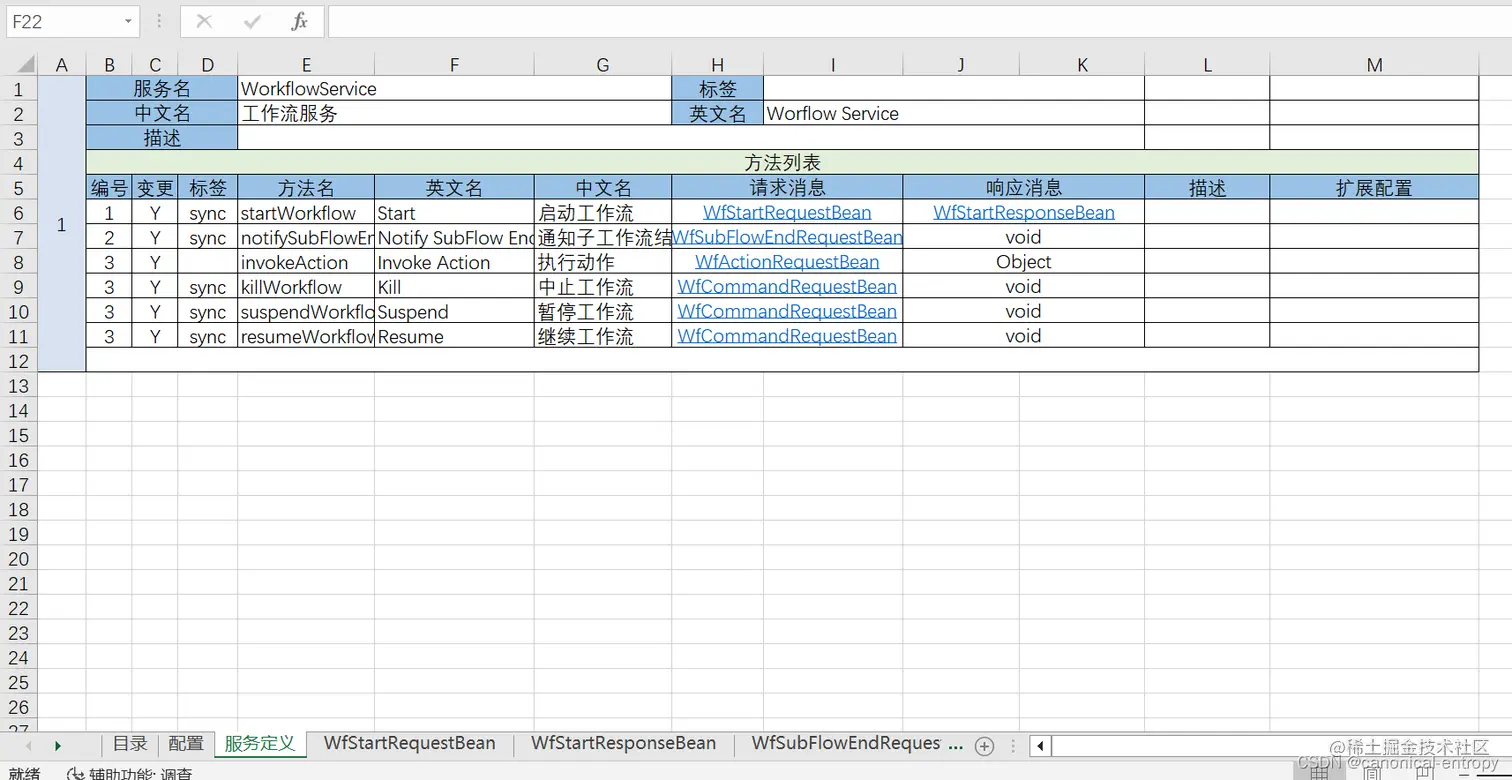Click the 执行动作 cell
The height and width of the screenshot is (780, 1512).
click(603, 262)
